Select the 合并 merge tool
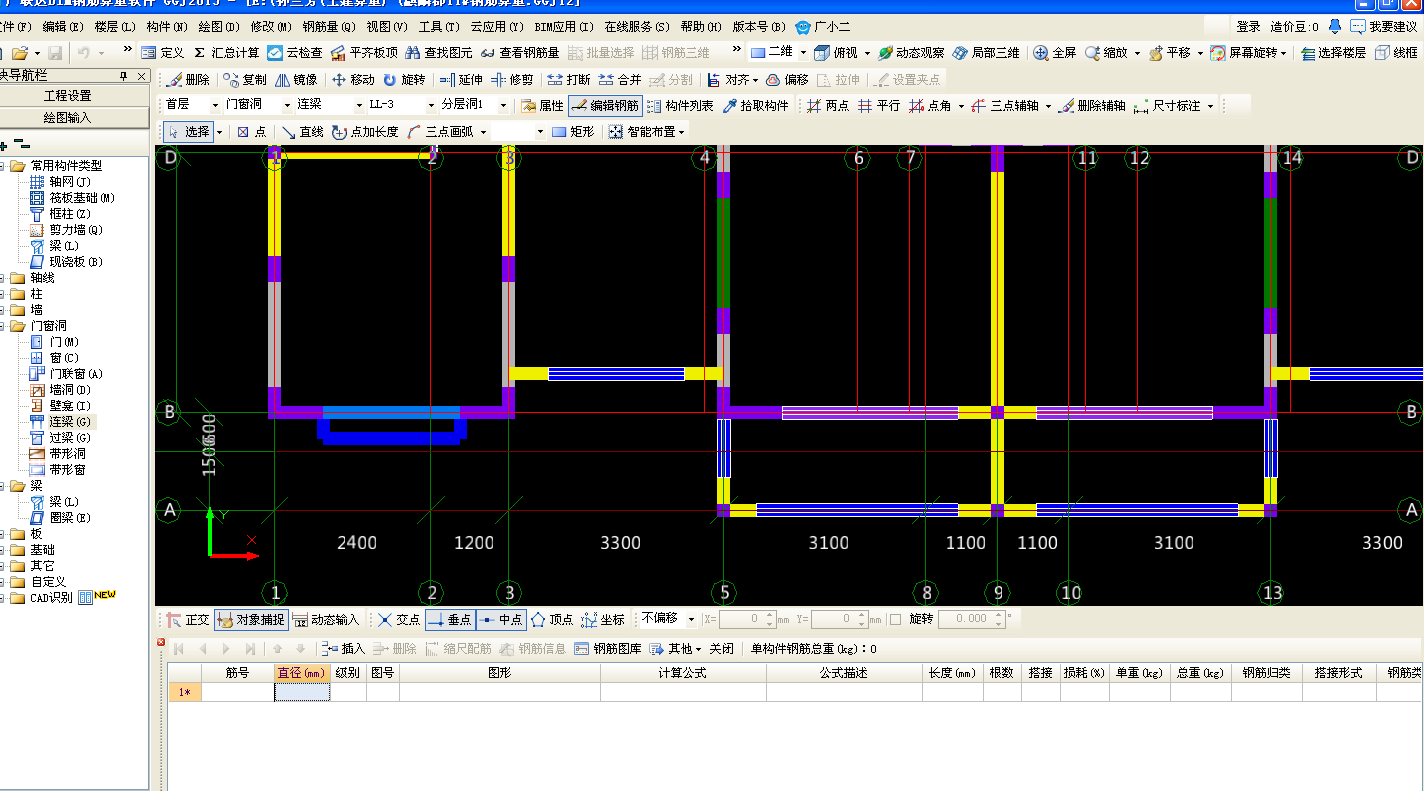Image resolution: width=1424 pixels, height=791 pixels. 620,79
